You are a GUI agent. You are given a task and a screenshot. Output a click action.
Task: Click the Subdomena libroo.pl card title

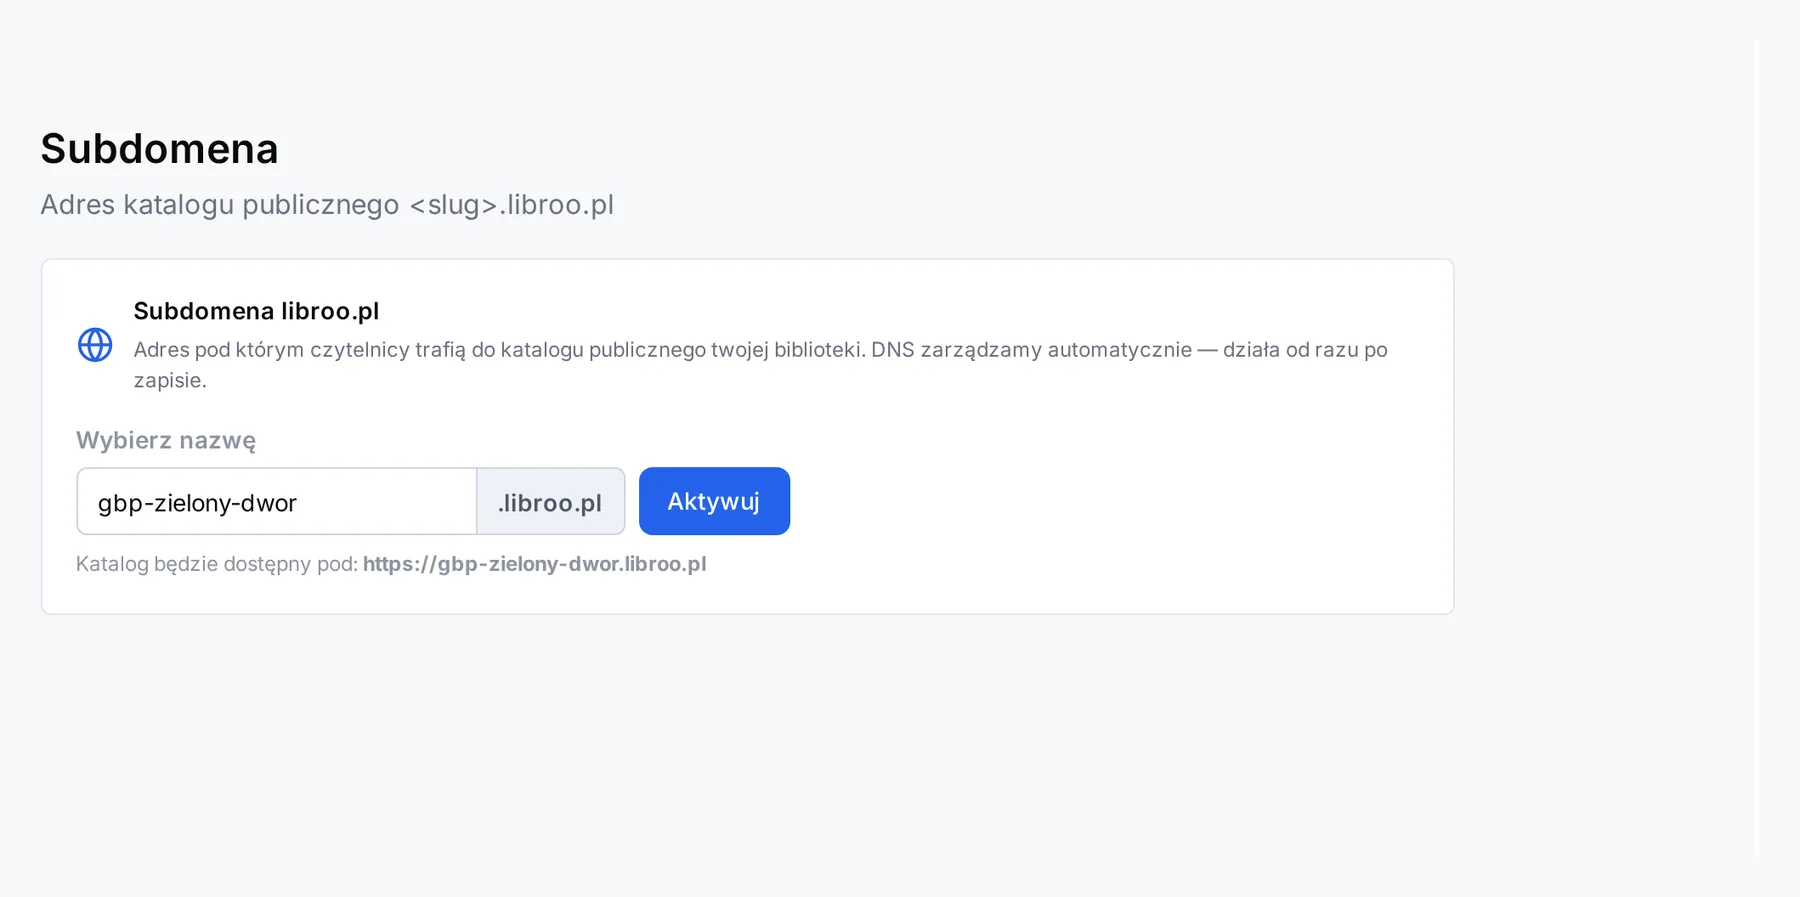pos(256,311)
